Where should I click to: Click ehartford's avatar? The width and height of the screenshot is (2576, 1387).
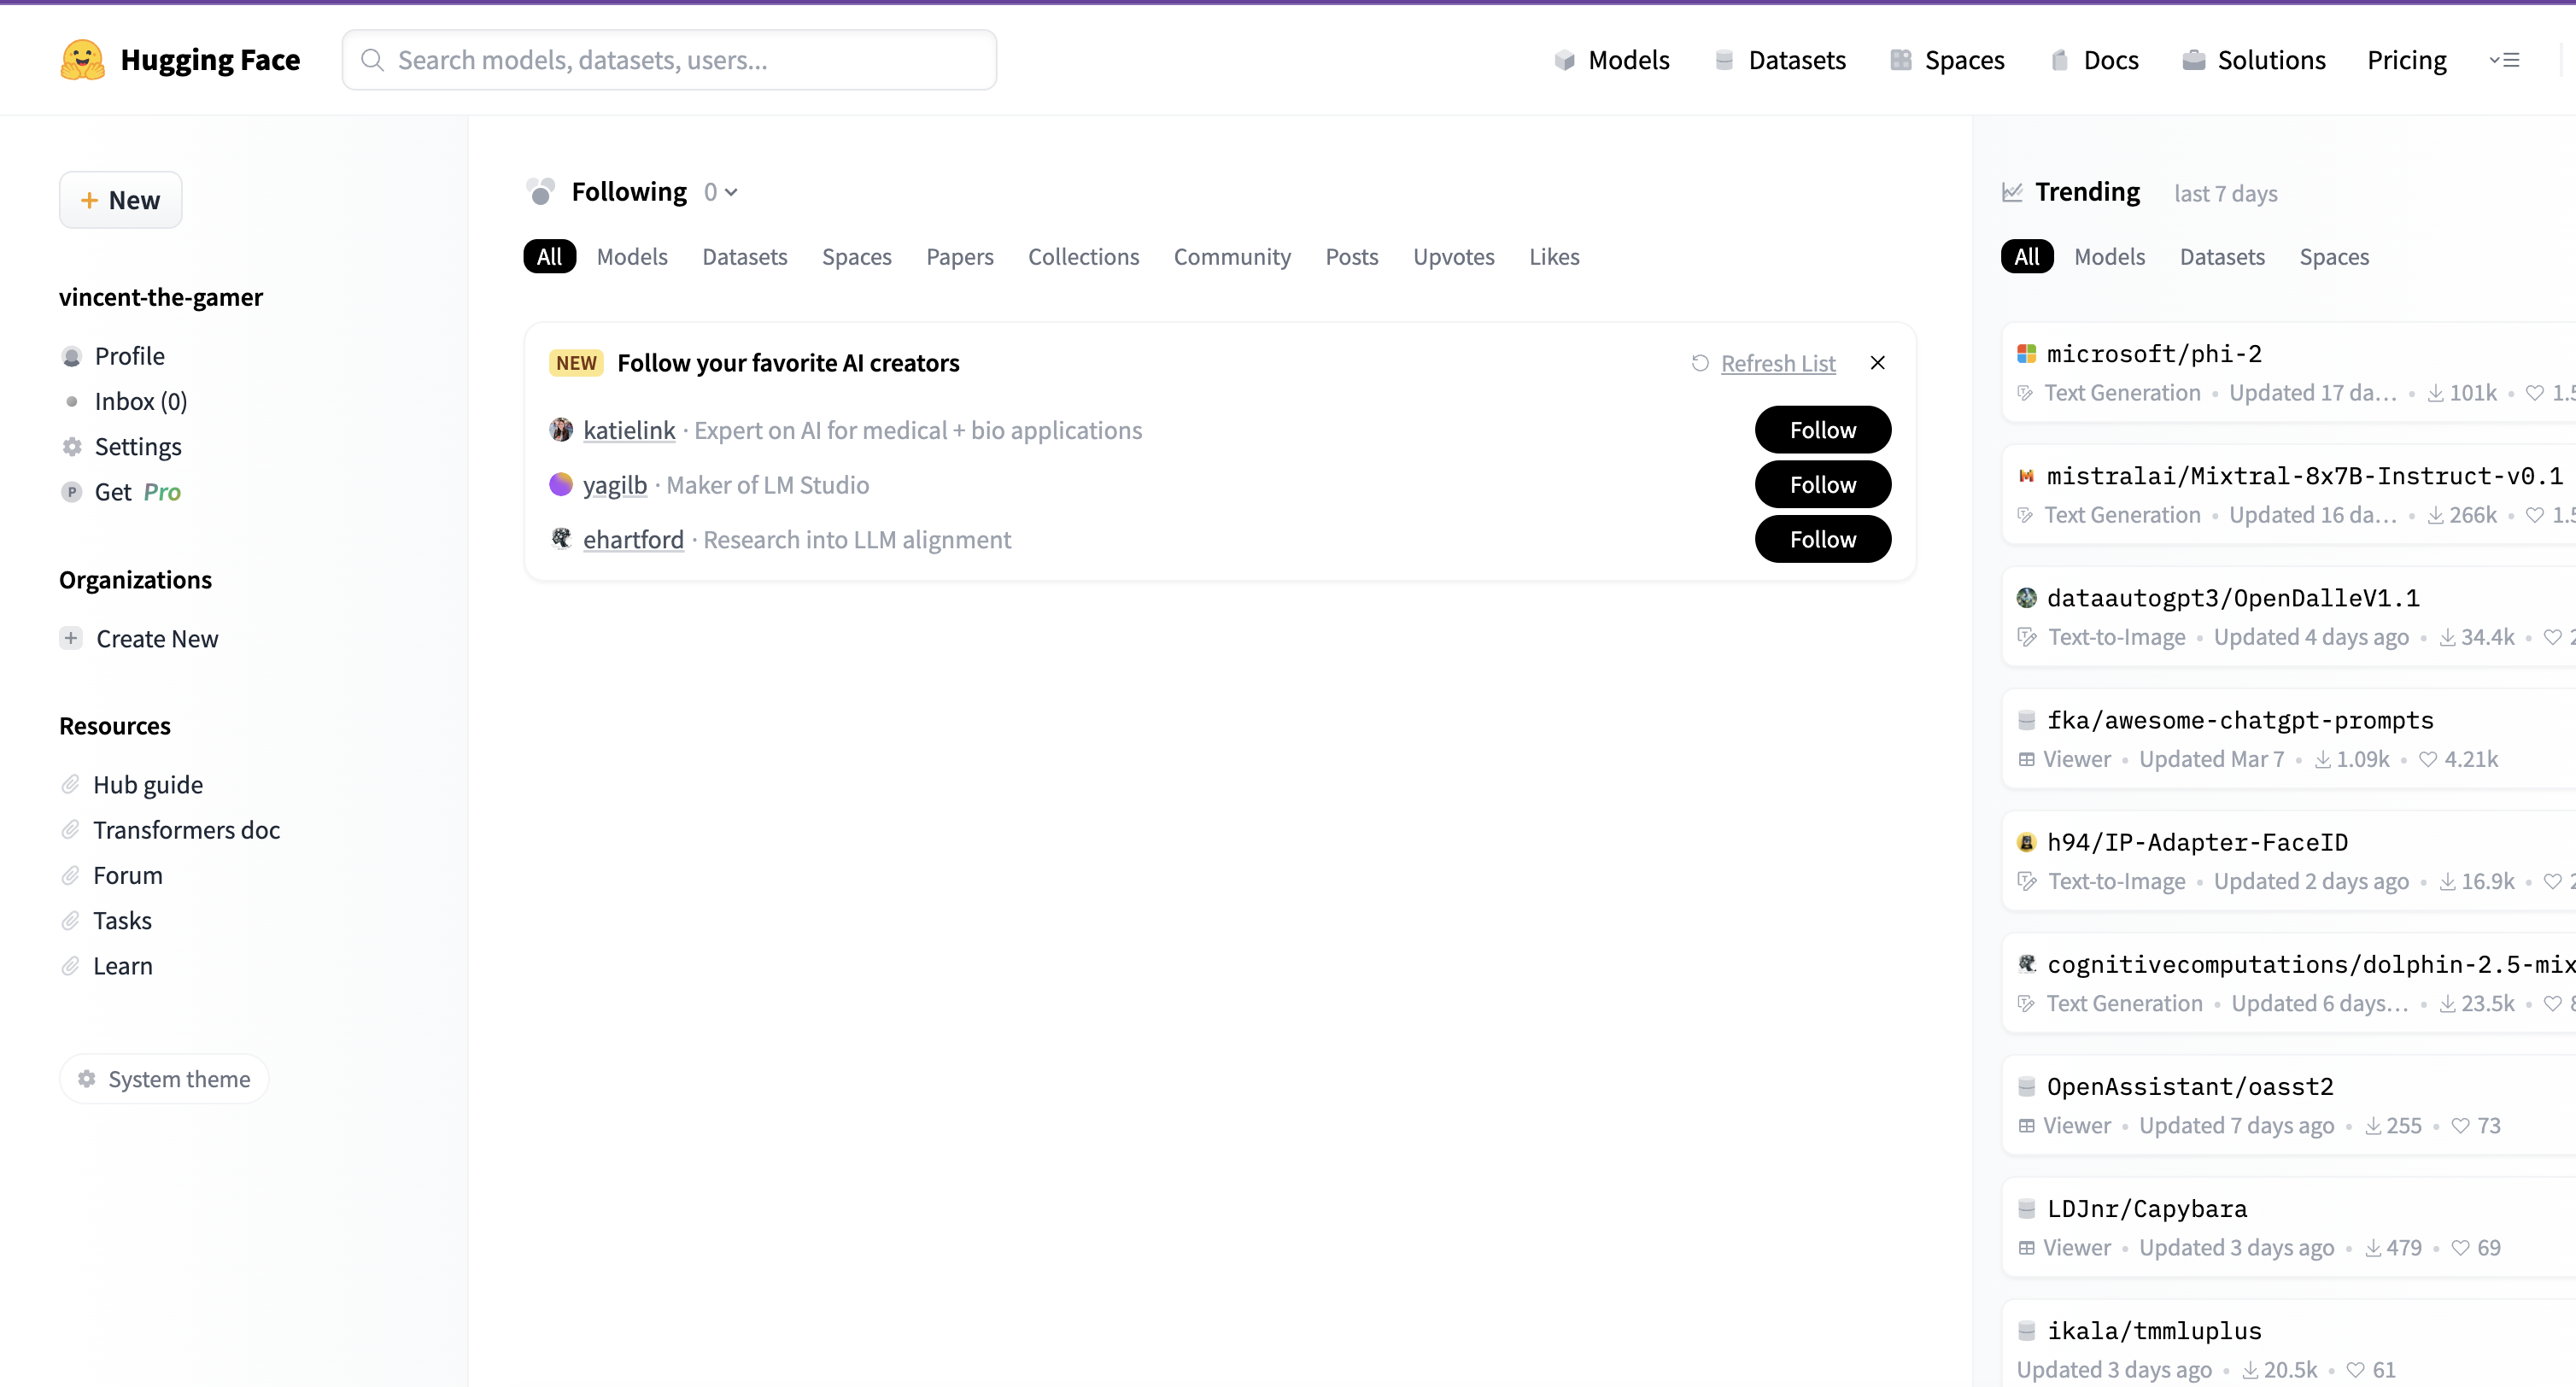pos(561,539)
